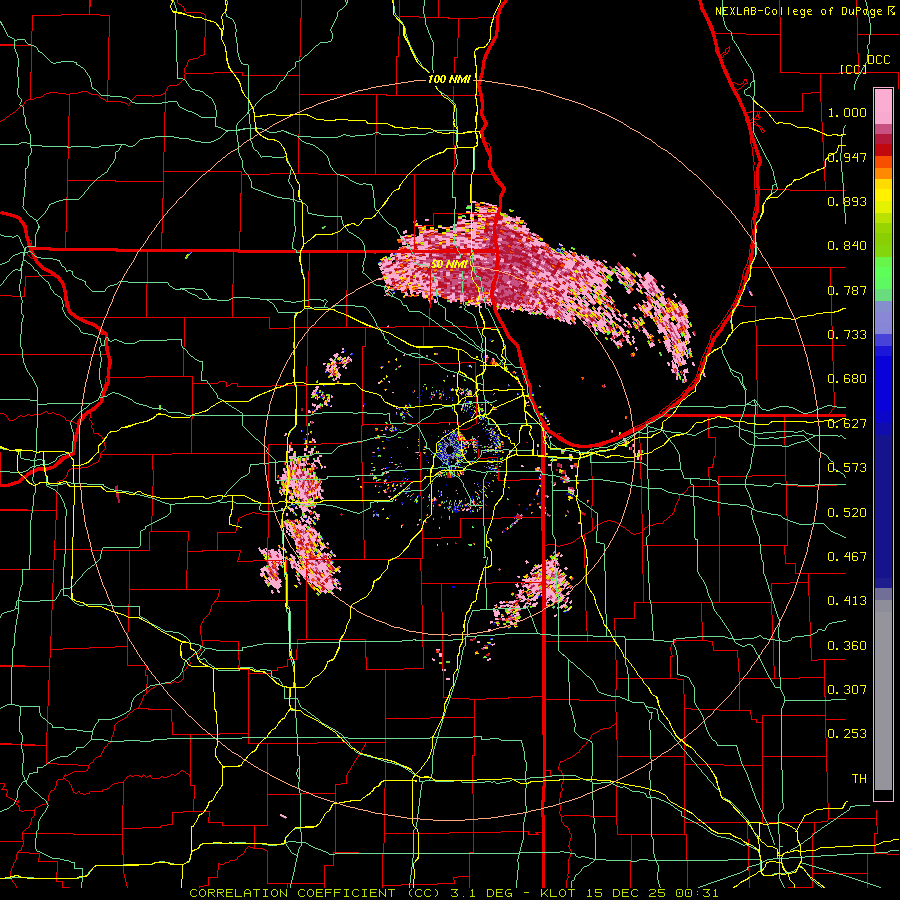Image resolution: width=900 pixels, height=900 pixels.
Task: Select the 0.520 scale value
Action: click(x=847, y=513)
